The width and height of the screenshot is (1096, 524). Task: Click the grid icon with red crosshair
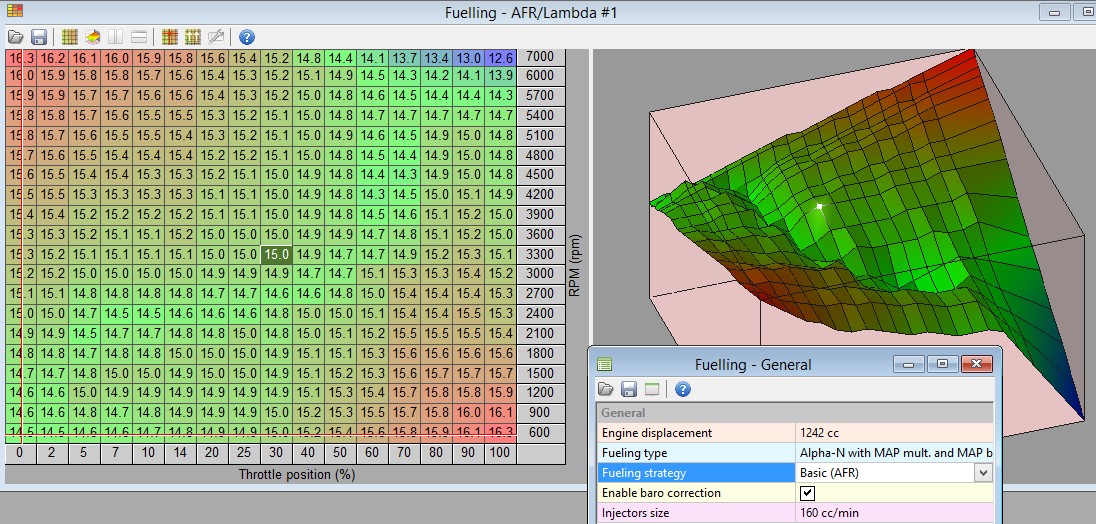(169, 37)
